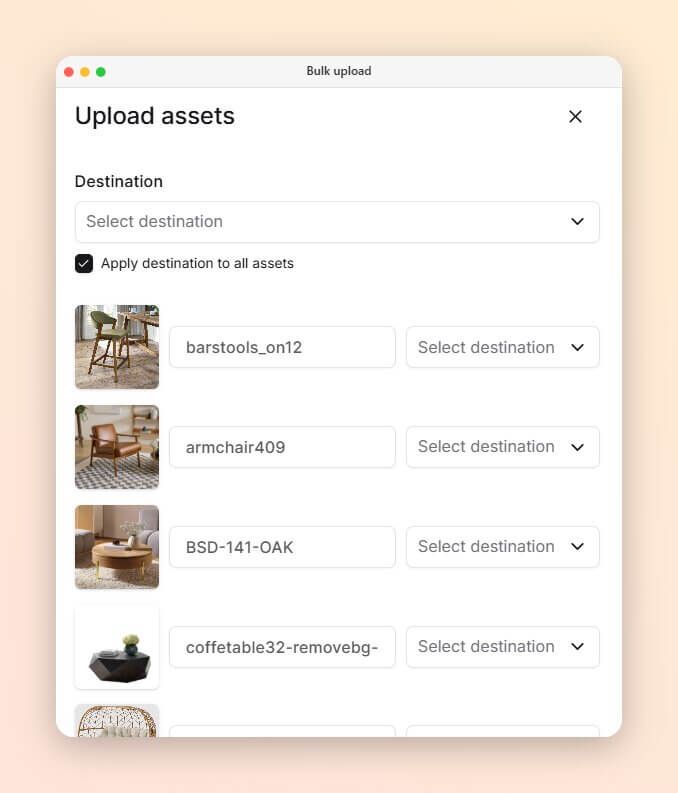Expand destination dropdown for armchair409
This screenshot has width=678, height=793.
[x=503, y=447]
